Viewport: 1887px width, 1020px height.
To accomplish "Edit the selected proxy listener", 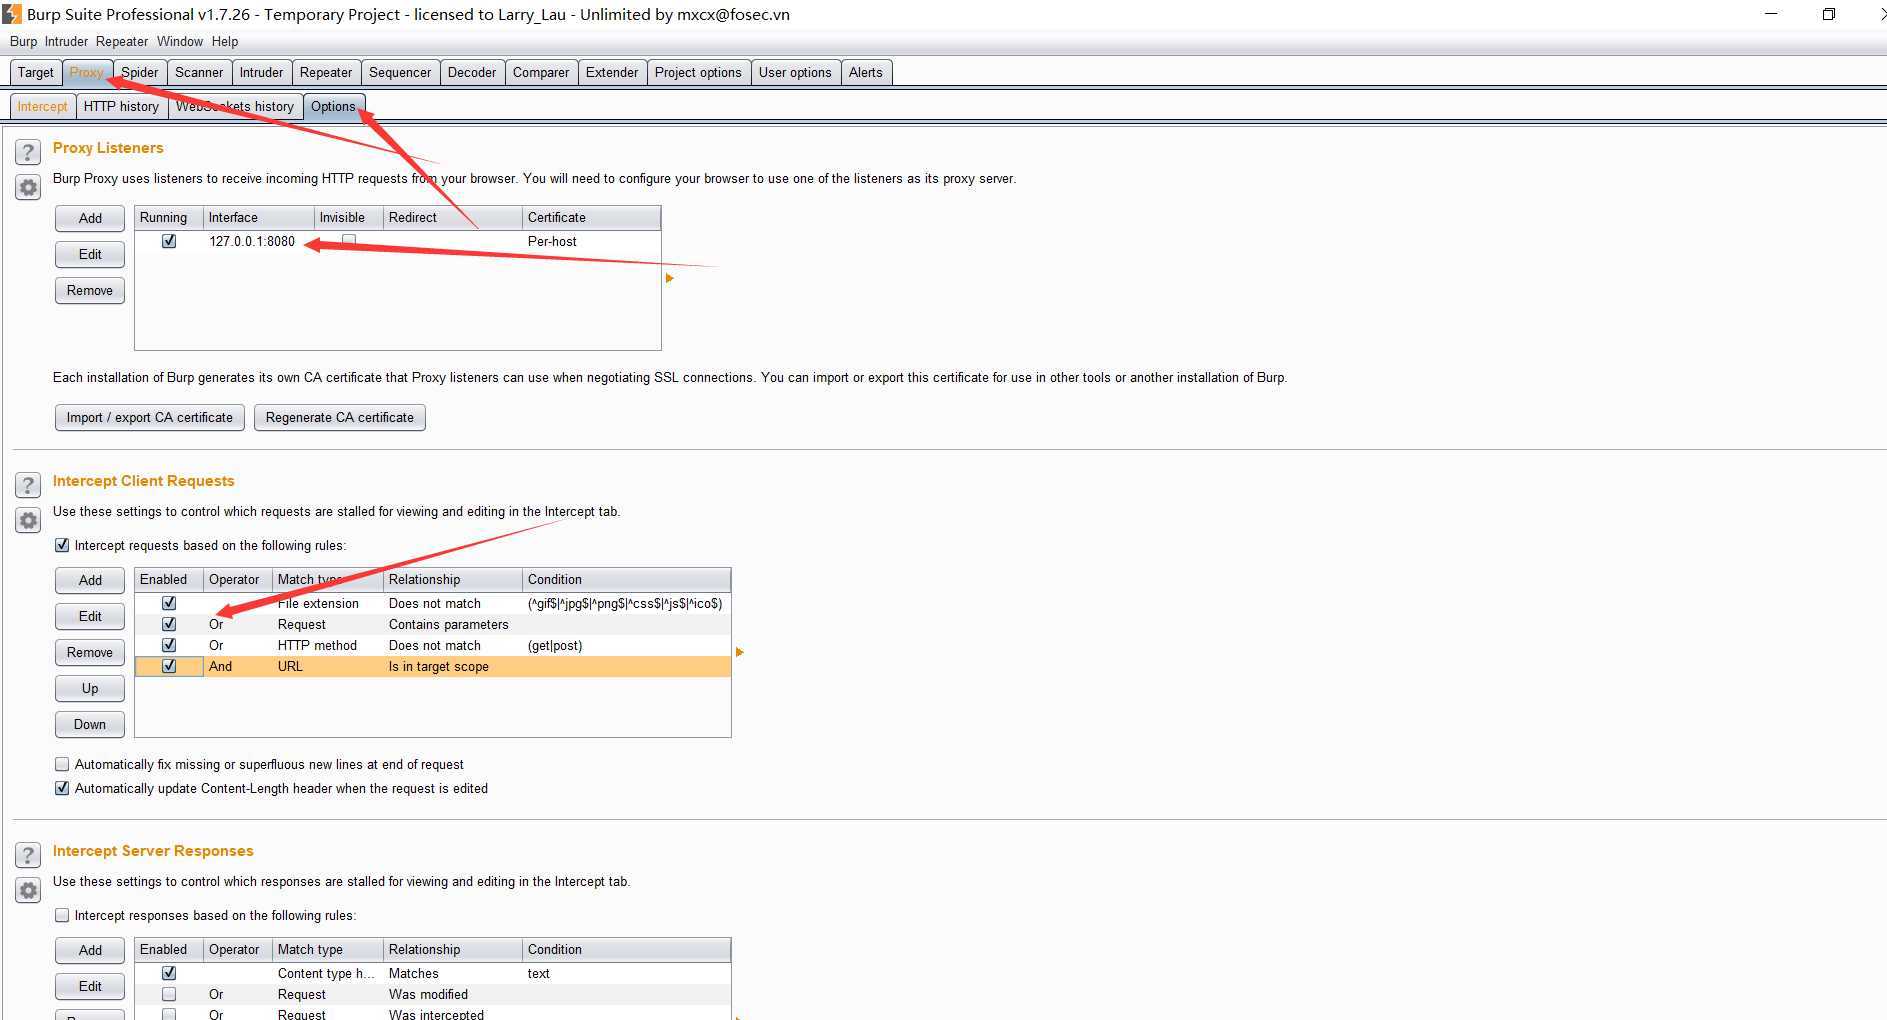I will pyautogui.click(x=90, y=254).
